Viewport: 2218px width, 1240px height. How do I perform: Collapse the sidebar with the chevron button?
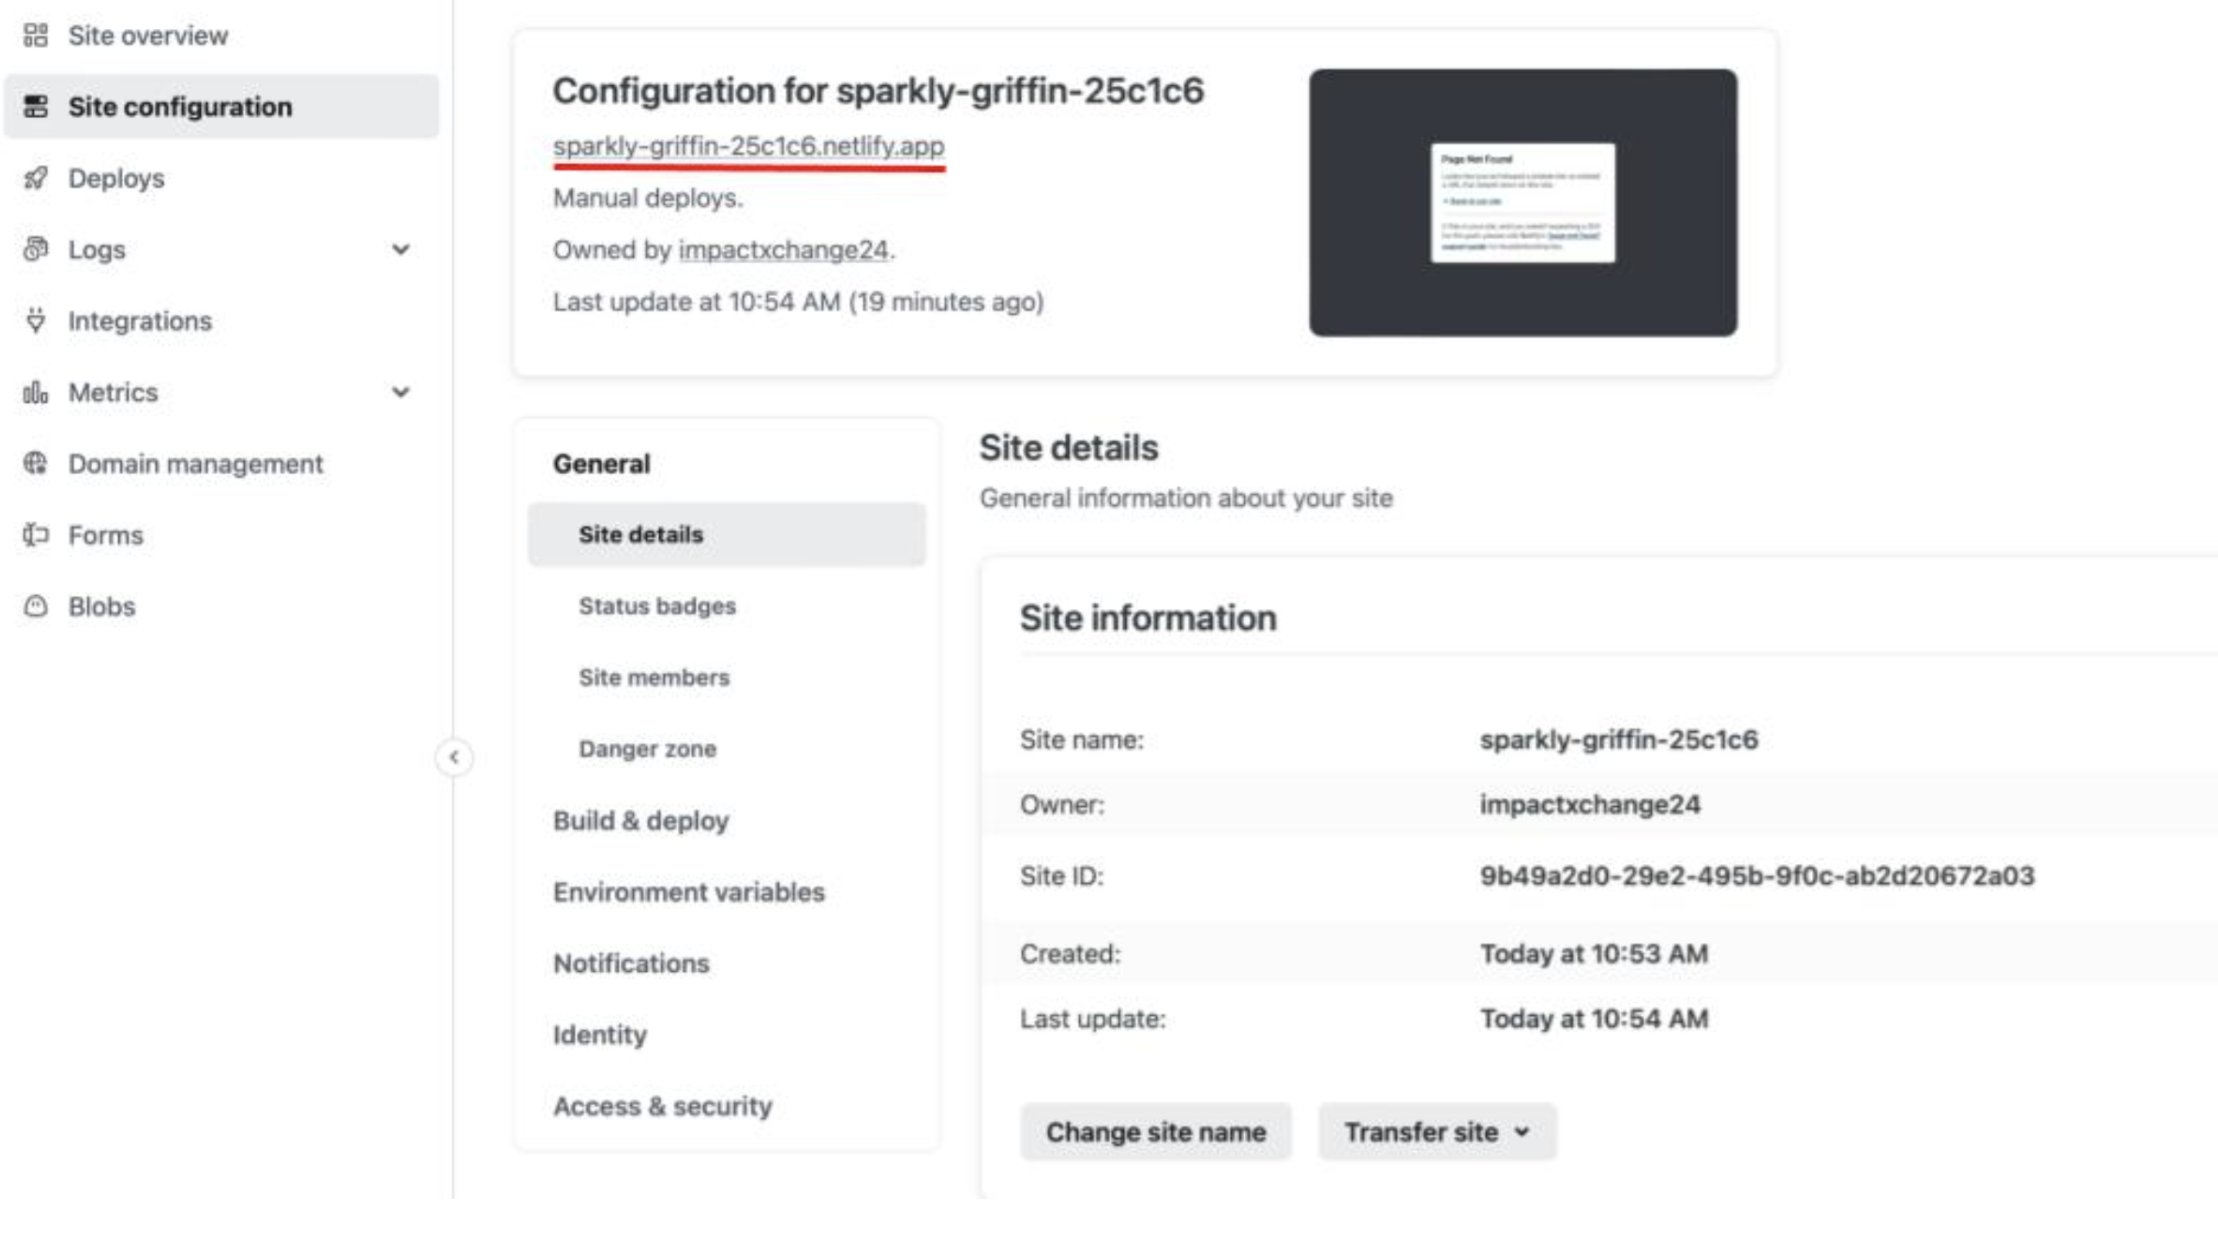pos(454,757)
